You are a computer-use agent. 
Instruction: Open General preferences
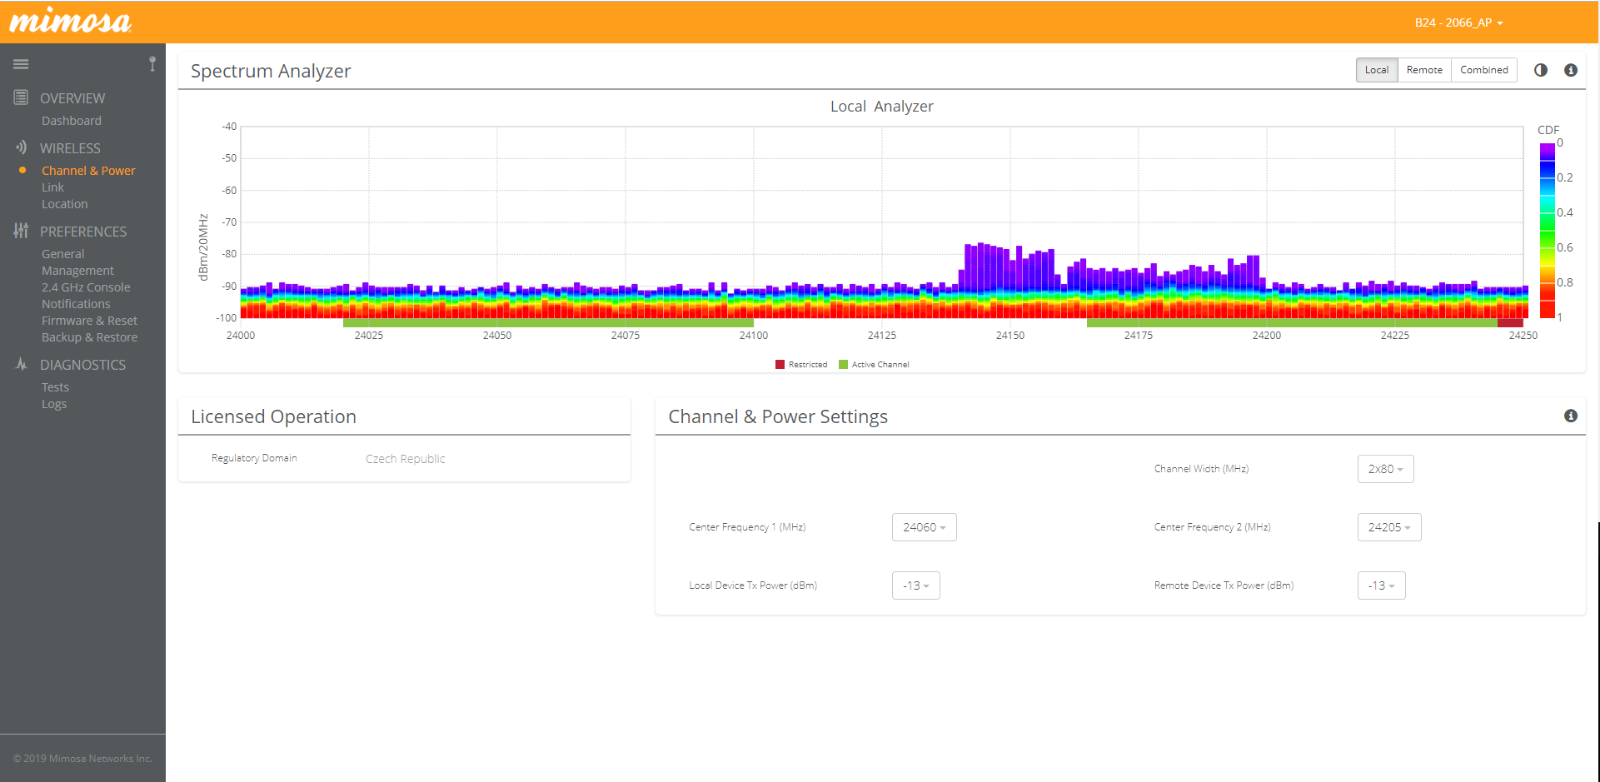click(x=63, y=254)
